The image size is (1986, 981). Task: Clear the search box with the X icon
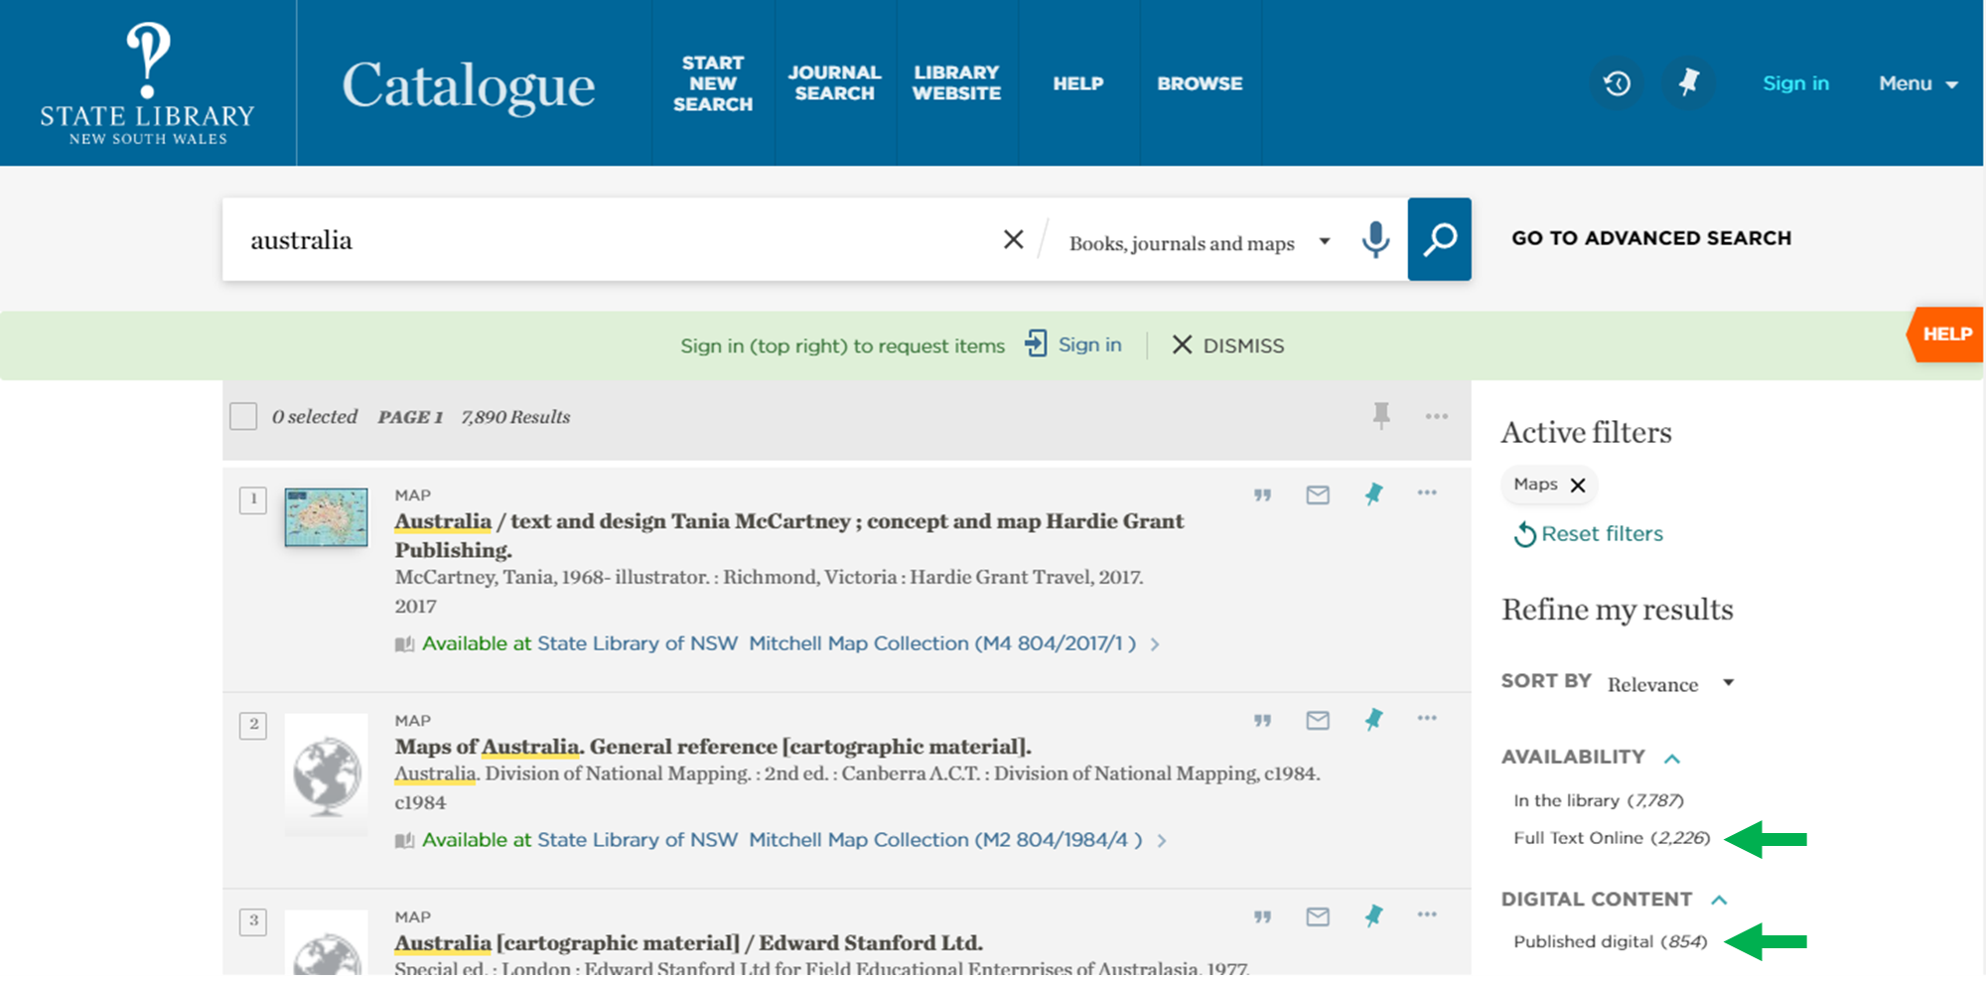tap(1013, 239)
